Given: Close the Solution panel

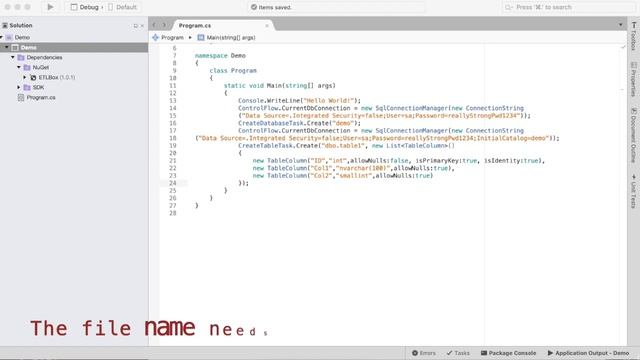Looking at the screenshot, I should [142, 26].
